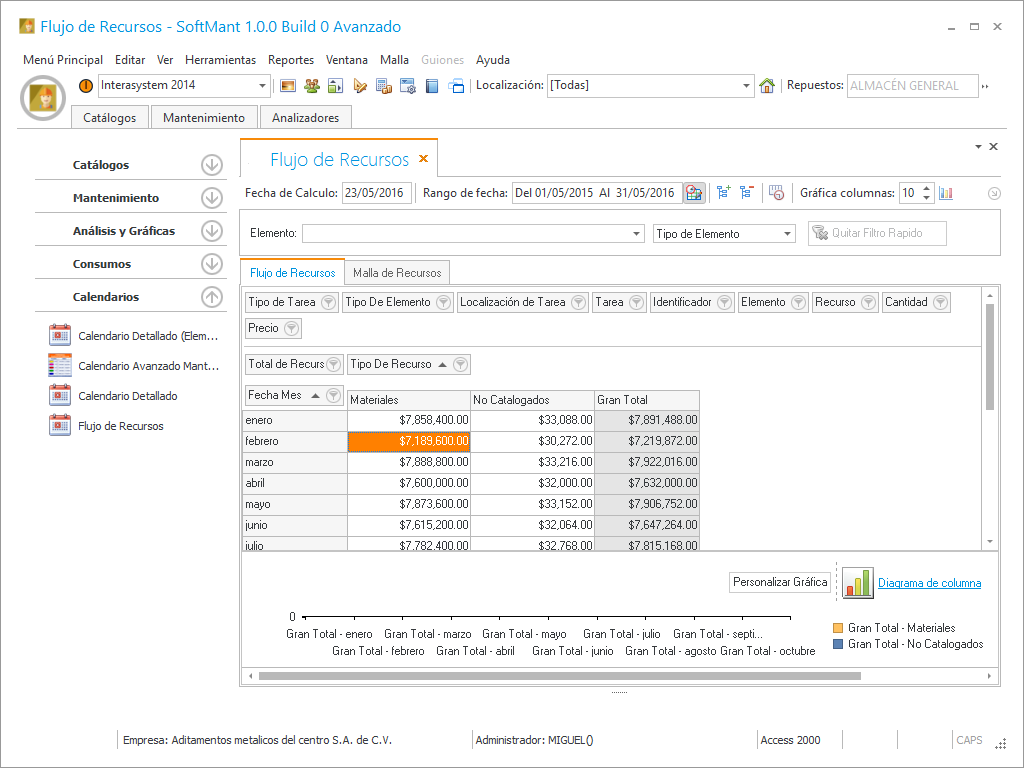Click the Fecha de Calculo date field

376,193
